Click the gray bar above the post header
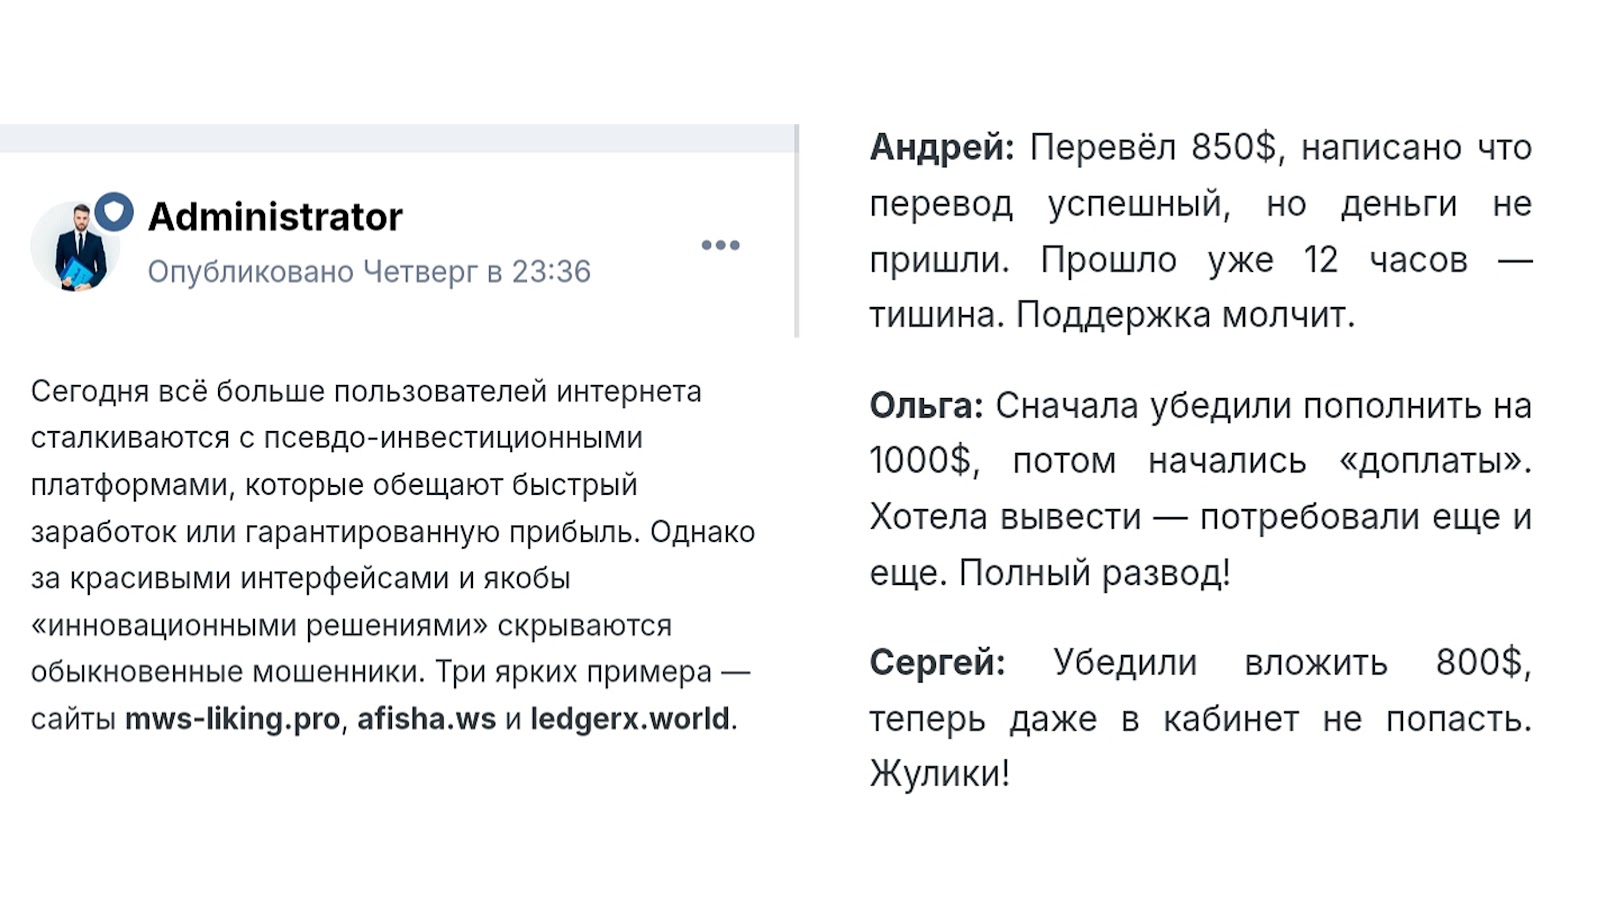The image size is (1600, 900). click(x=398, y=138)
